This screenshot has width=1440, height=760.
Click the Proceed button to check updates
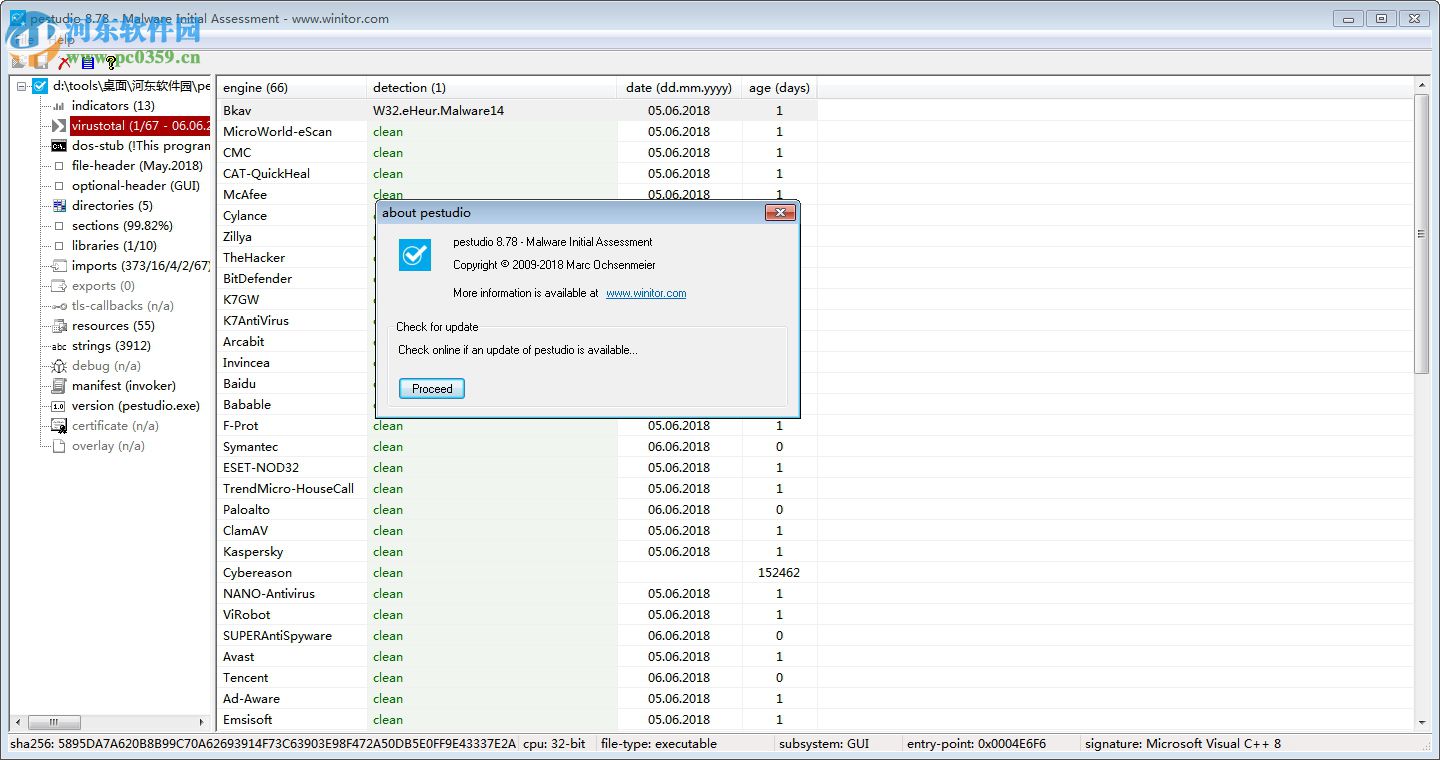432,389
